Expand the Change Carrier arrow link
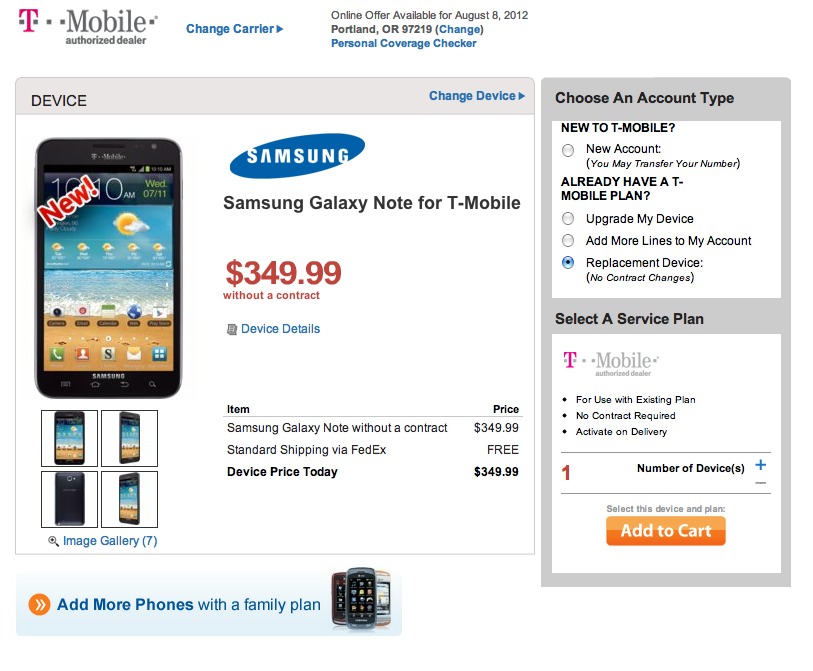Image resolution: width=813 pixels, height=671 pixels. coord(234,29)
